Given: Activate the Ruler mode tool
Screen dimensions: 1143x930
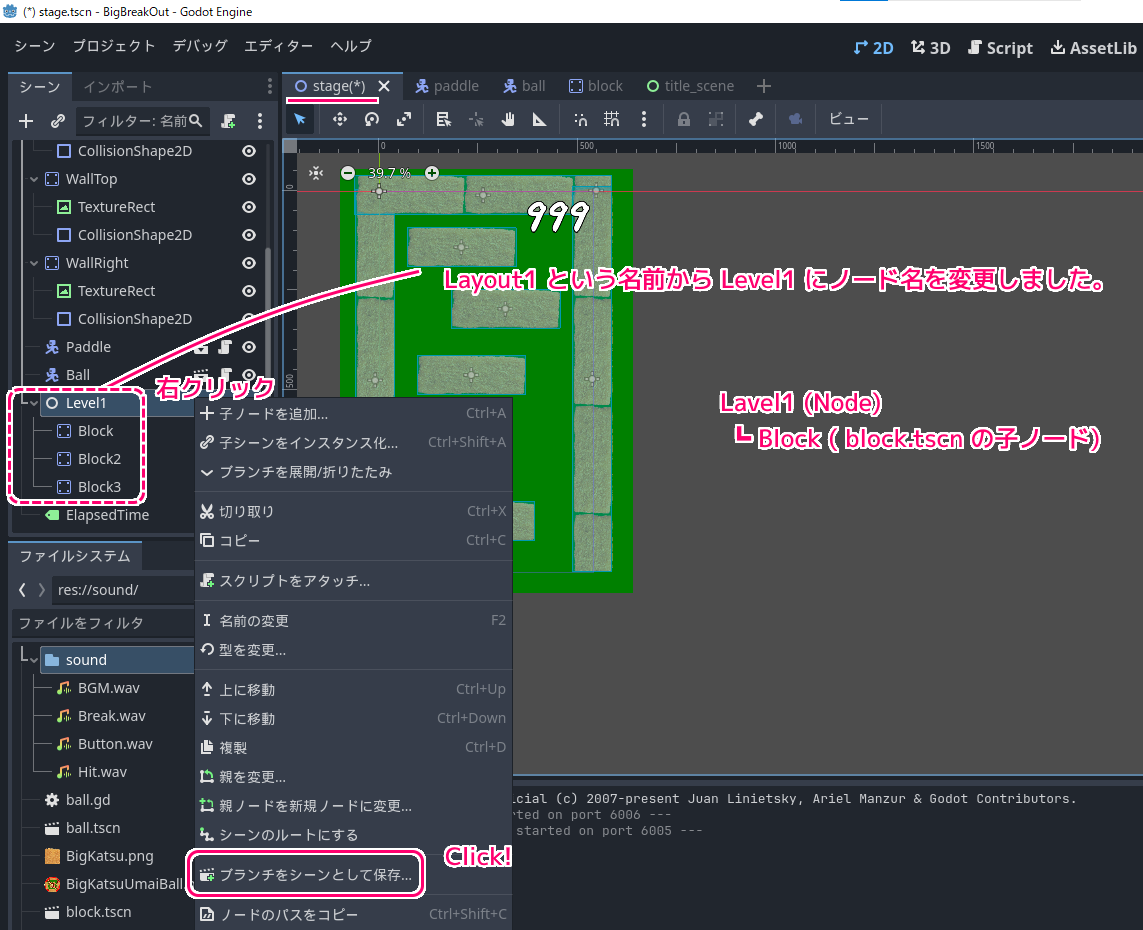Looking at the screenshot, I should coord(539,120).
